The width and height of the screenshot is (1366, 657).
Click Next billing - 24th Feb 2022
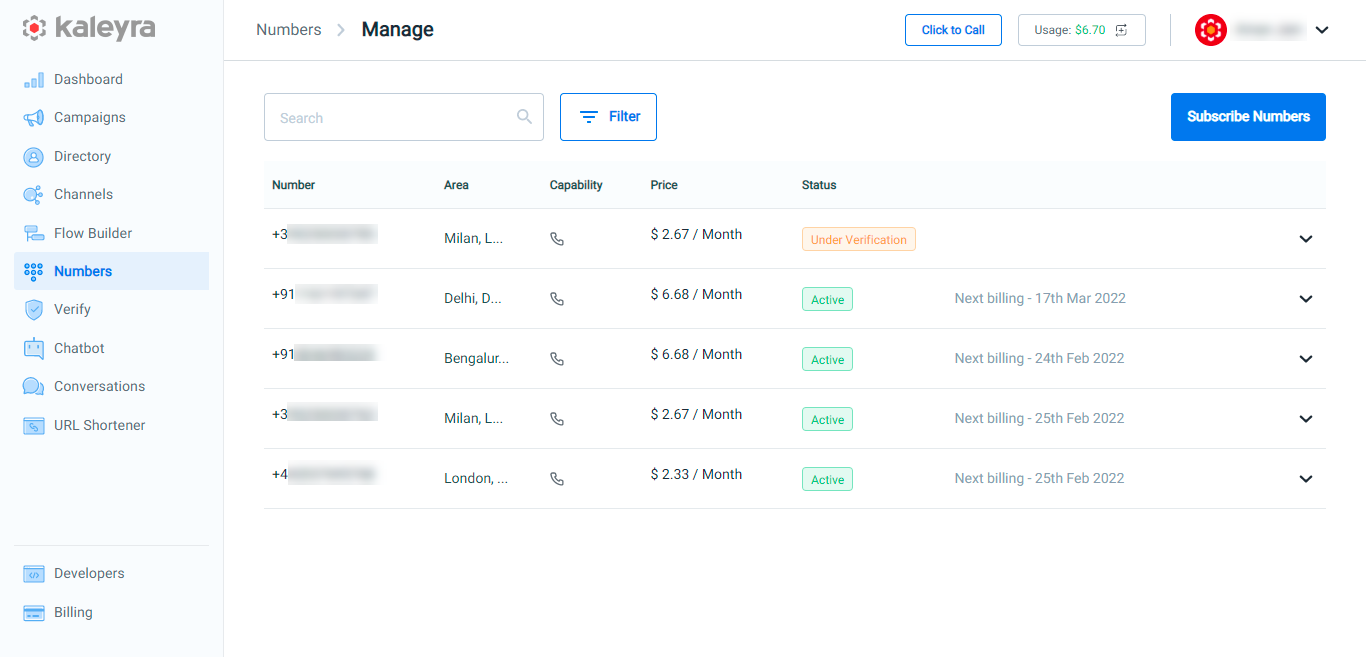tap(1039, 359)
